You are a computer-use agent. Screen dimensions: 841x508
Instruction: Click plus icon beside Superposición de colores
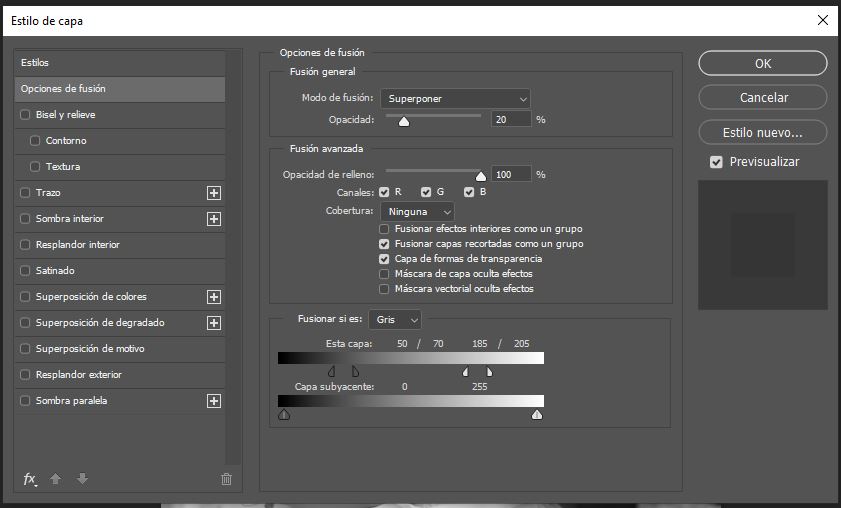tap(214, 297)
